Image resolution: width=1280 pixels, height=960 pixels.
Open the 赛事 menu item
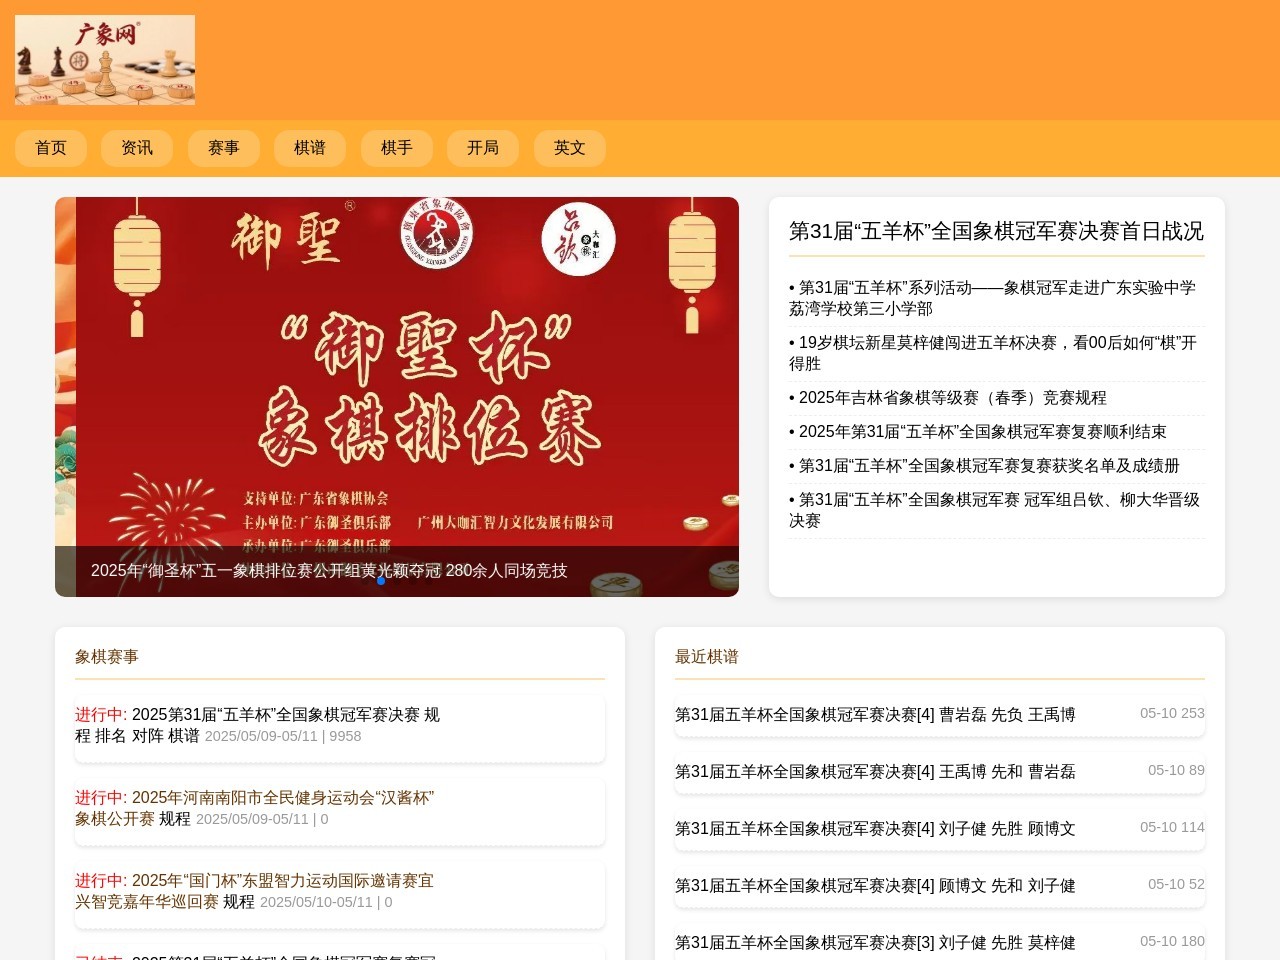click(224, 148)
